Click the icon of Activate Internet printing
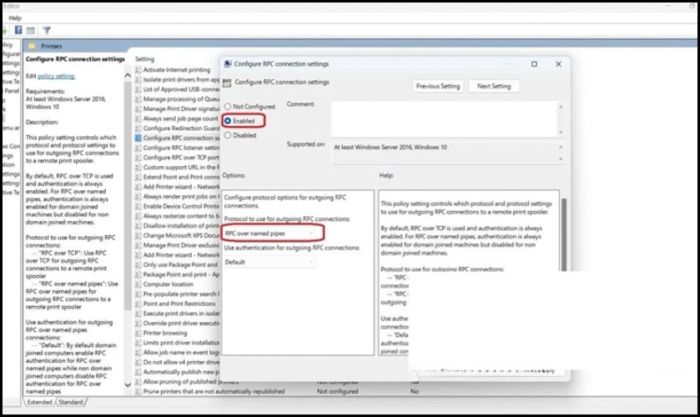This screenshot has height=417, width=700. (138, 70)
